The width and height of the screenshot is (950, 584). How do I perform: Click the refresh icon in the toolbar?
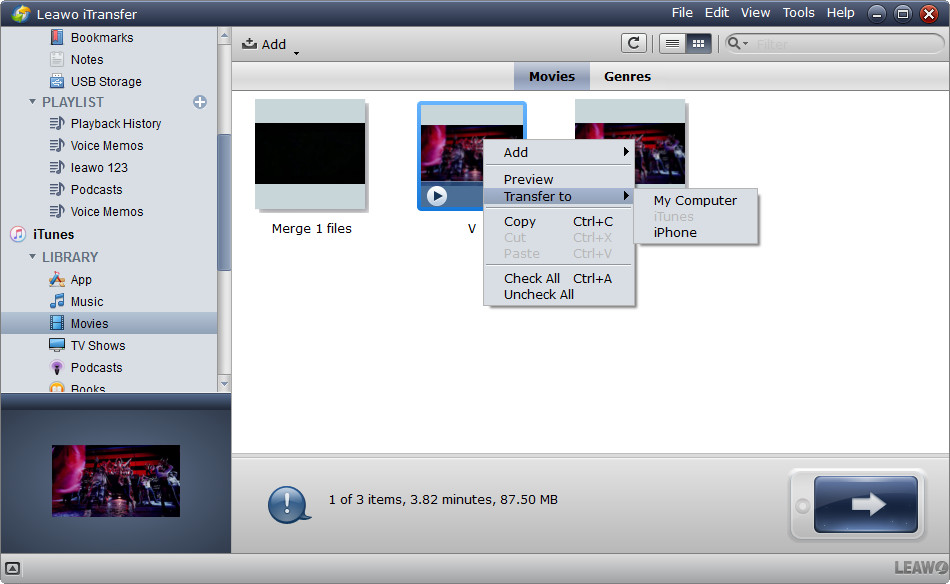(633, 43)
